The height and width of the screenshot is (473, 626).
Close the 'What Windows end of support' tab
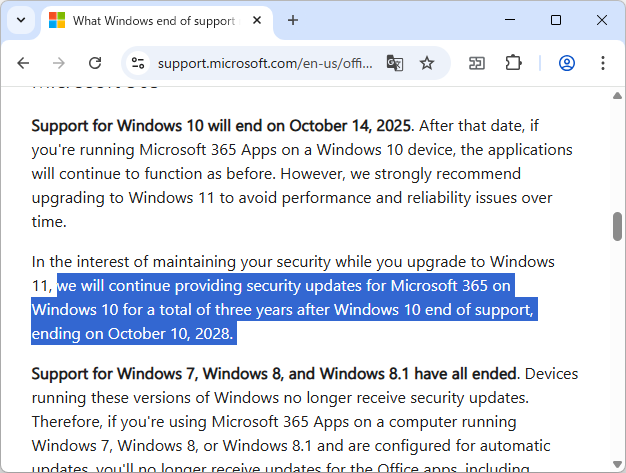pos(258,20)
